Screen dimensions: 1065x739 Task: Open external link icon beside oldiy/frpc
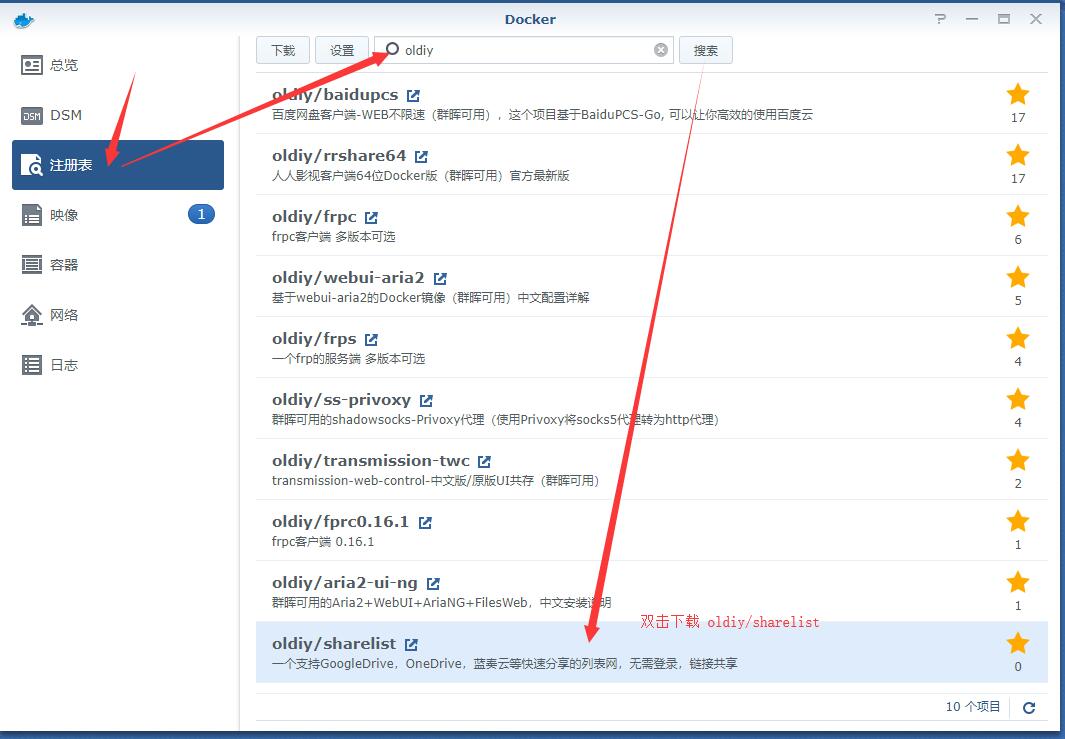[x=371, y=218]
